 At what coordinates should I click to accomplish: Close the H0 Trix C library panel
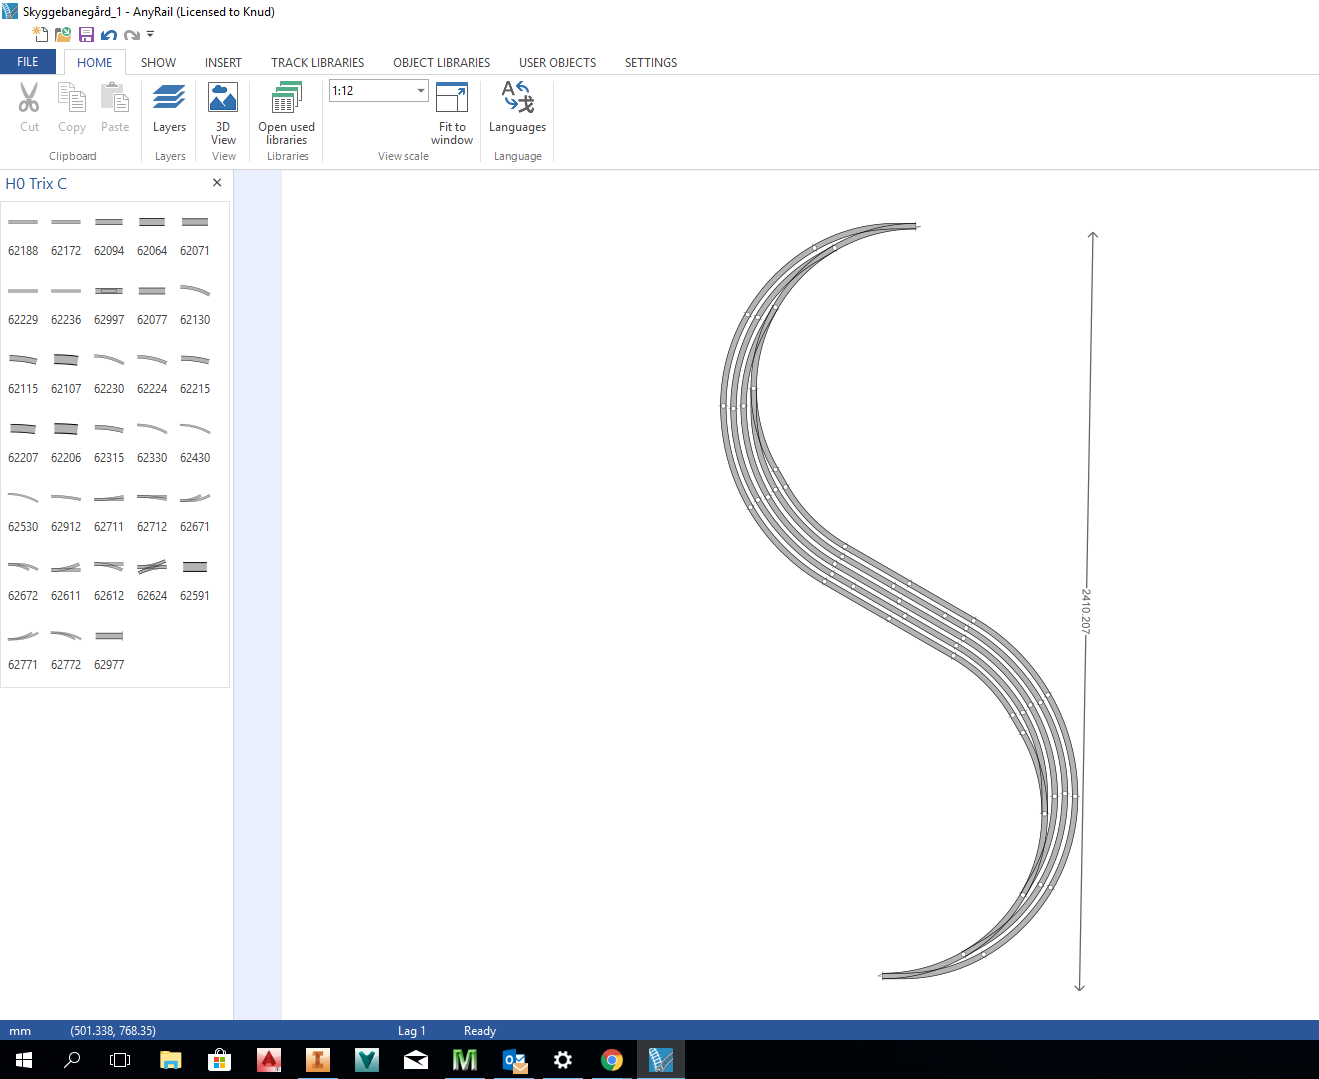217,183
